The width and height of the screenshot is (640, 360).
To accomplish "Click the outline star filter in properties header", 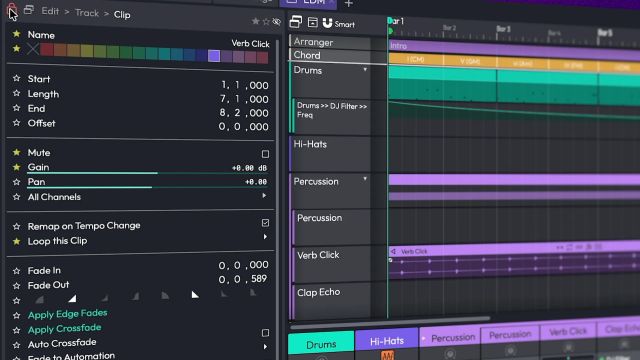I will 266,21.
